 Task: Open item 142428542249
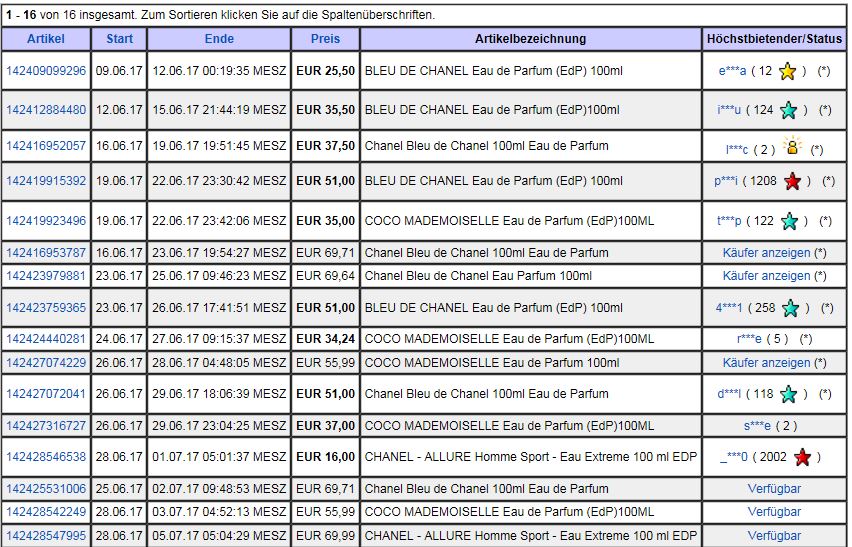[46, 512]
